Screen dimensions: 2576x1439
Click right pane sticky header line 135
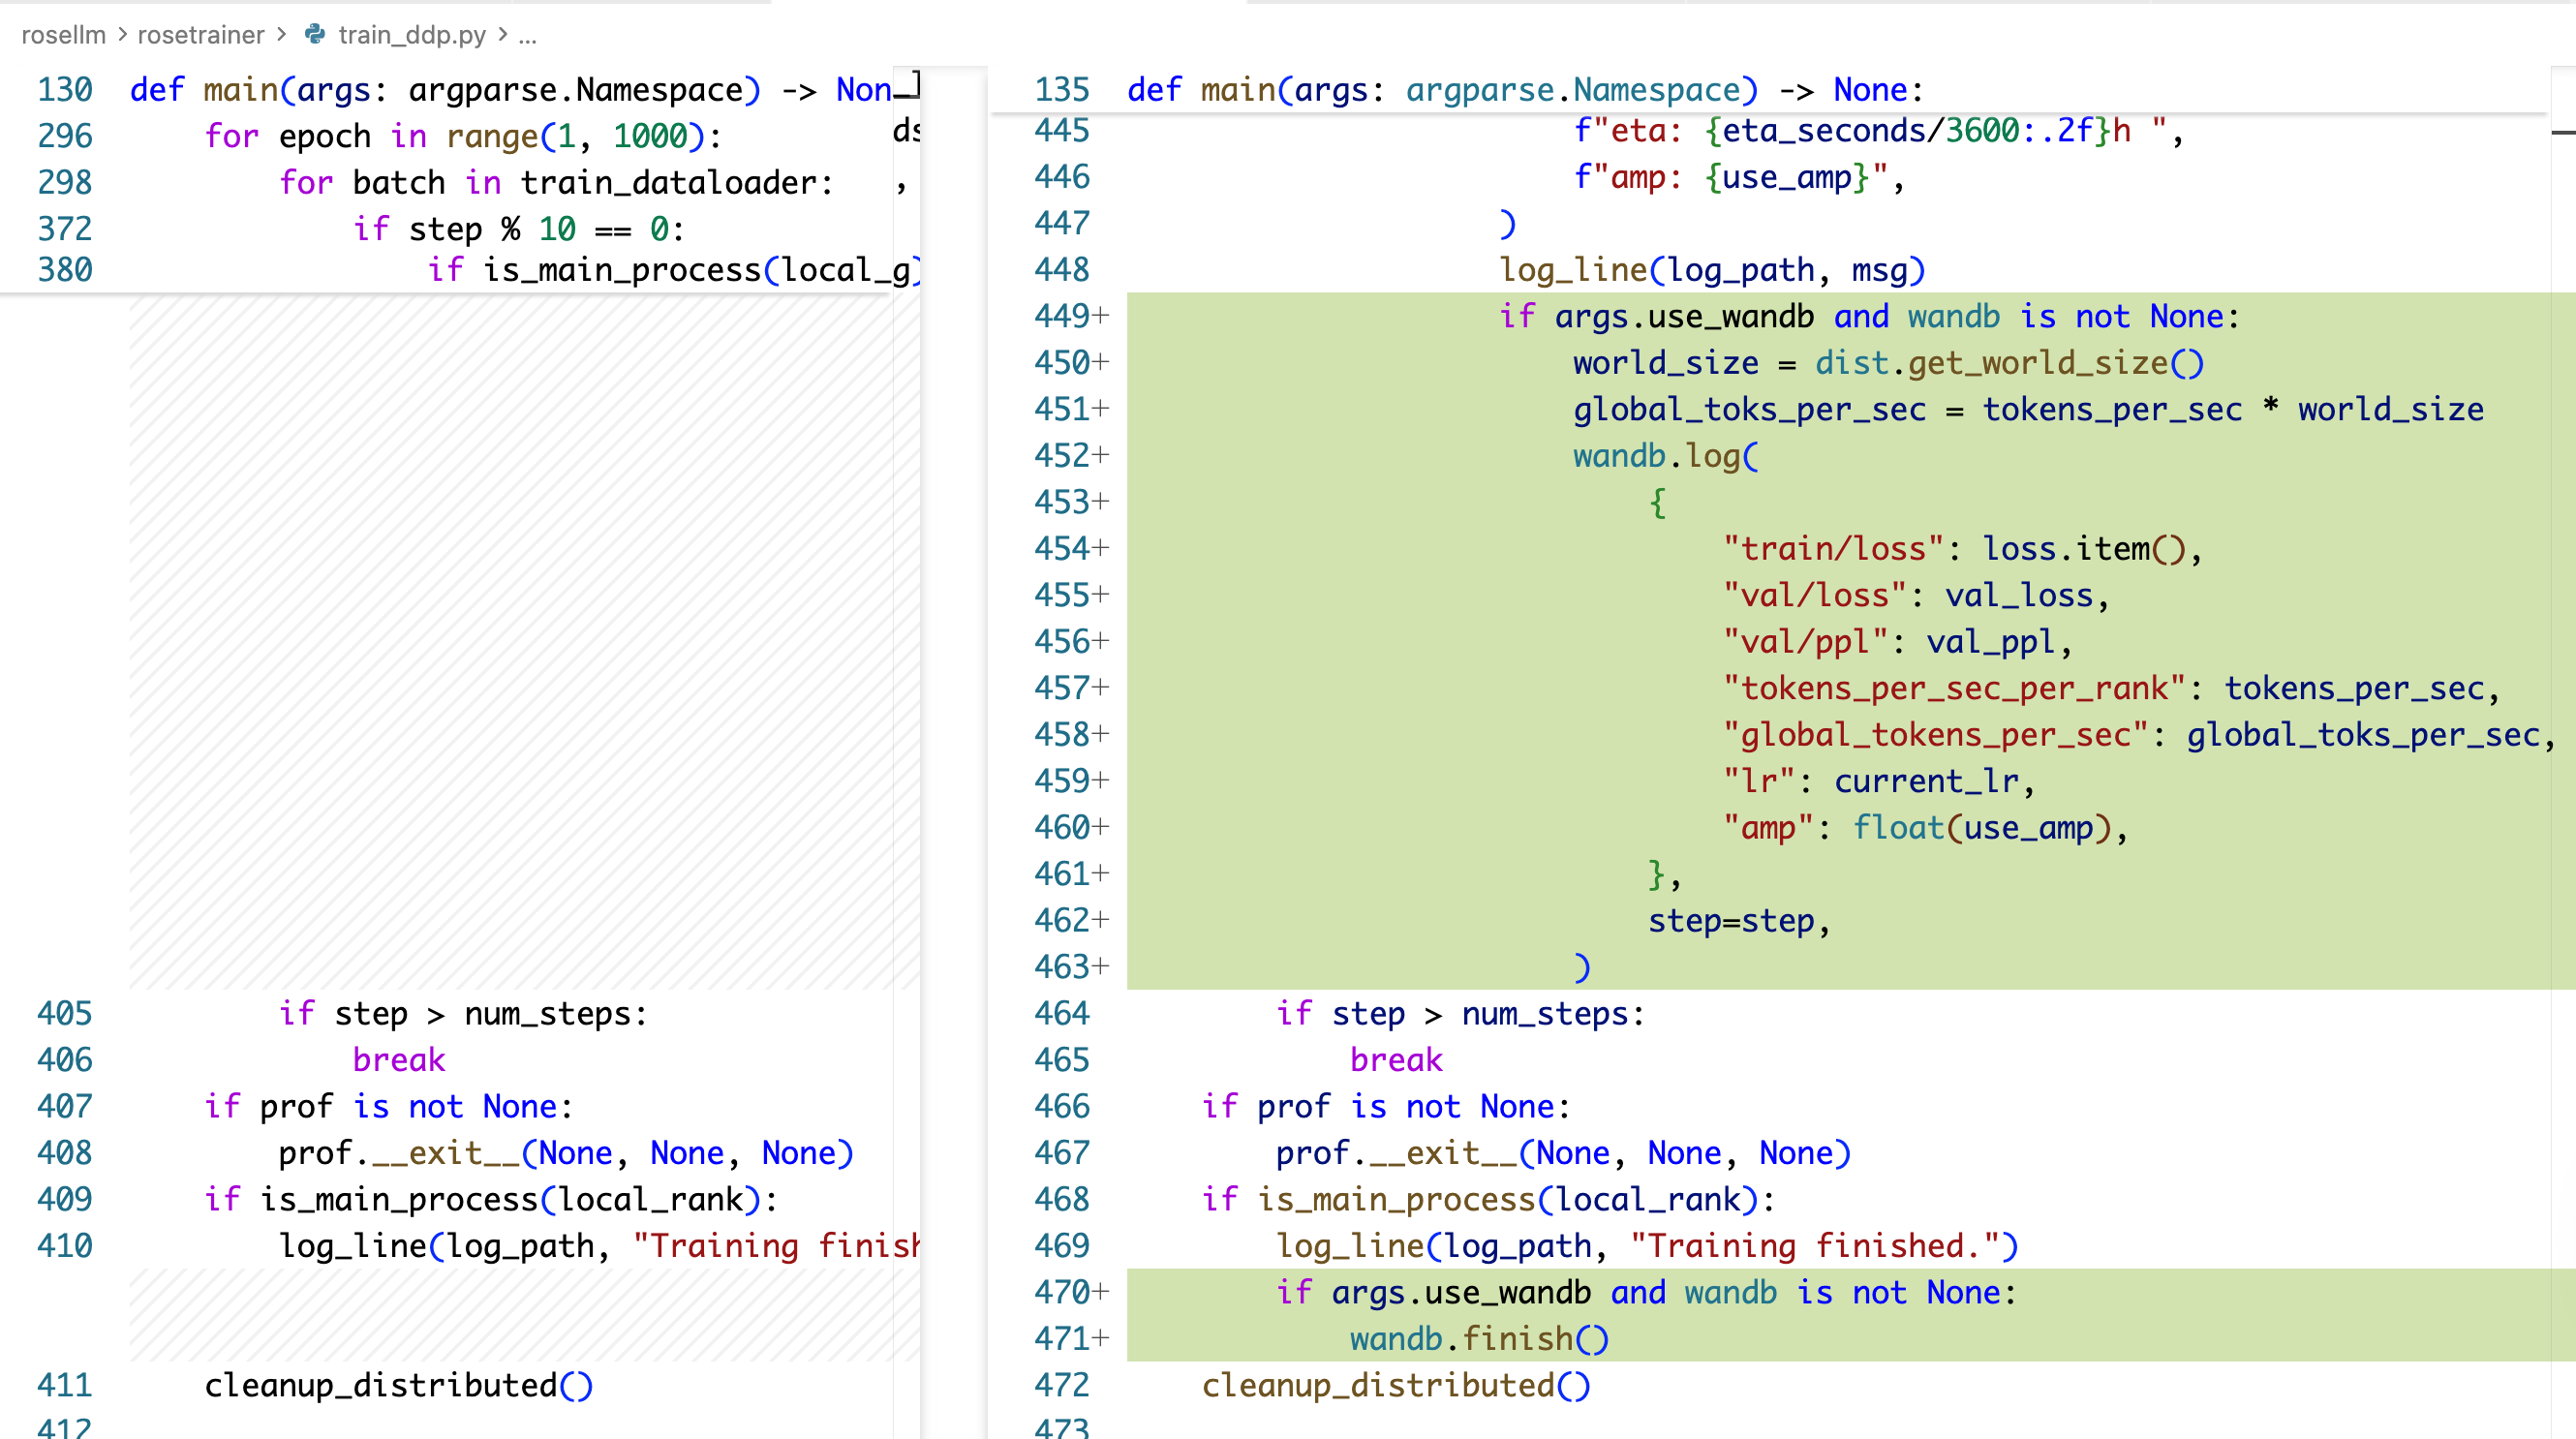[x=1524, y=90]
